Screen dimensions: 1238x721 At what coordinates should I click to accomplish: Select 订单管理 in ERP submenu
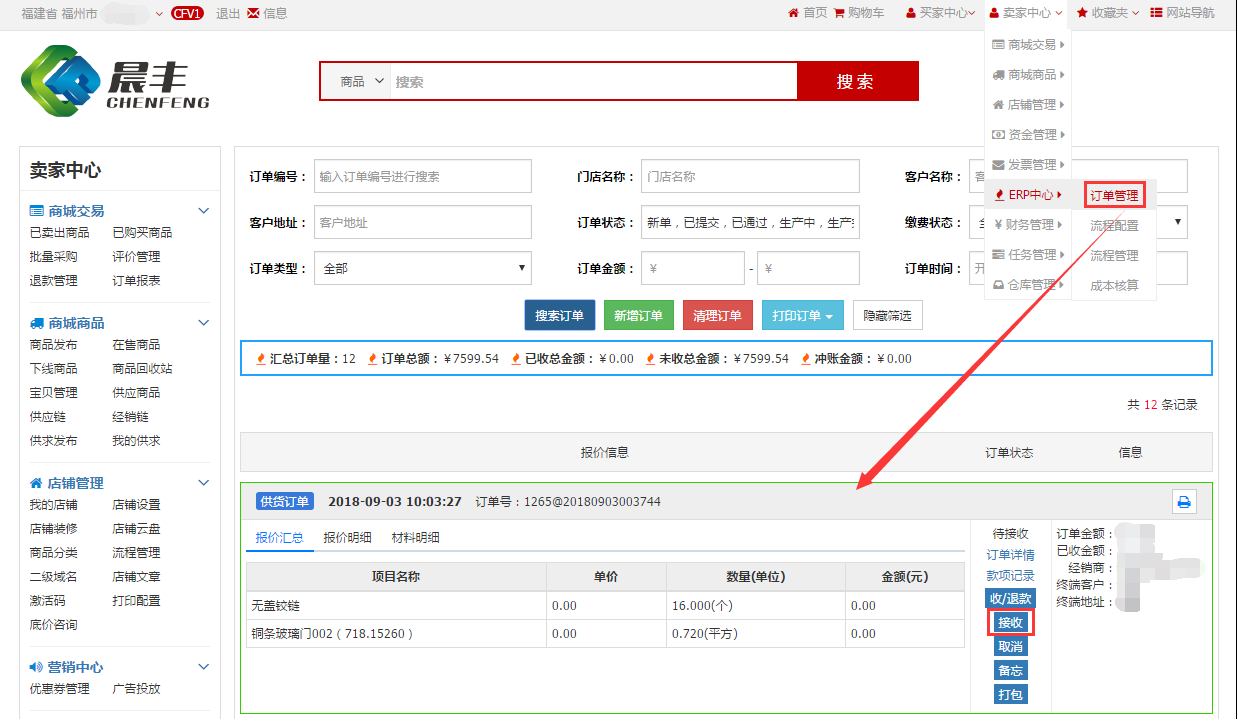[x=1114, y=195]
